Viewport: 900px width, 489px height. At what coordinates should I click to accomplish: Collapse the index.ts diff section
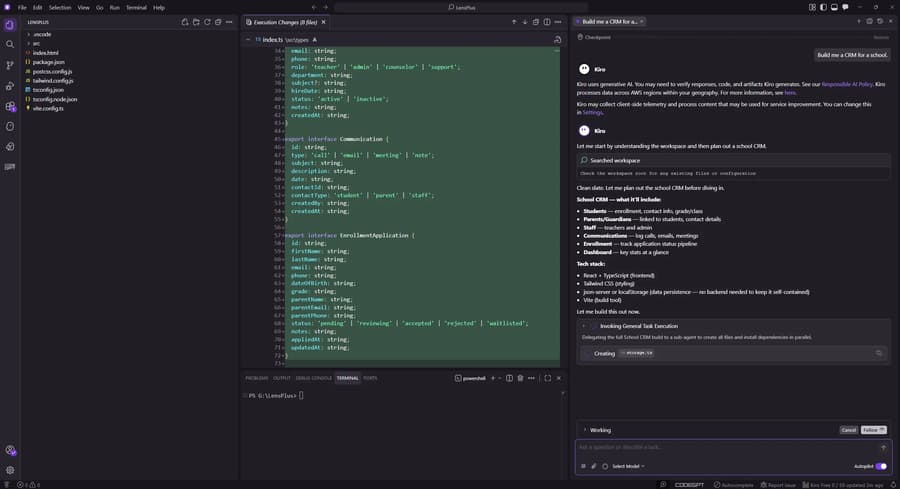[248, 40]
